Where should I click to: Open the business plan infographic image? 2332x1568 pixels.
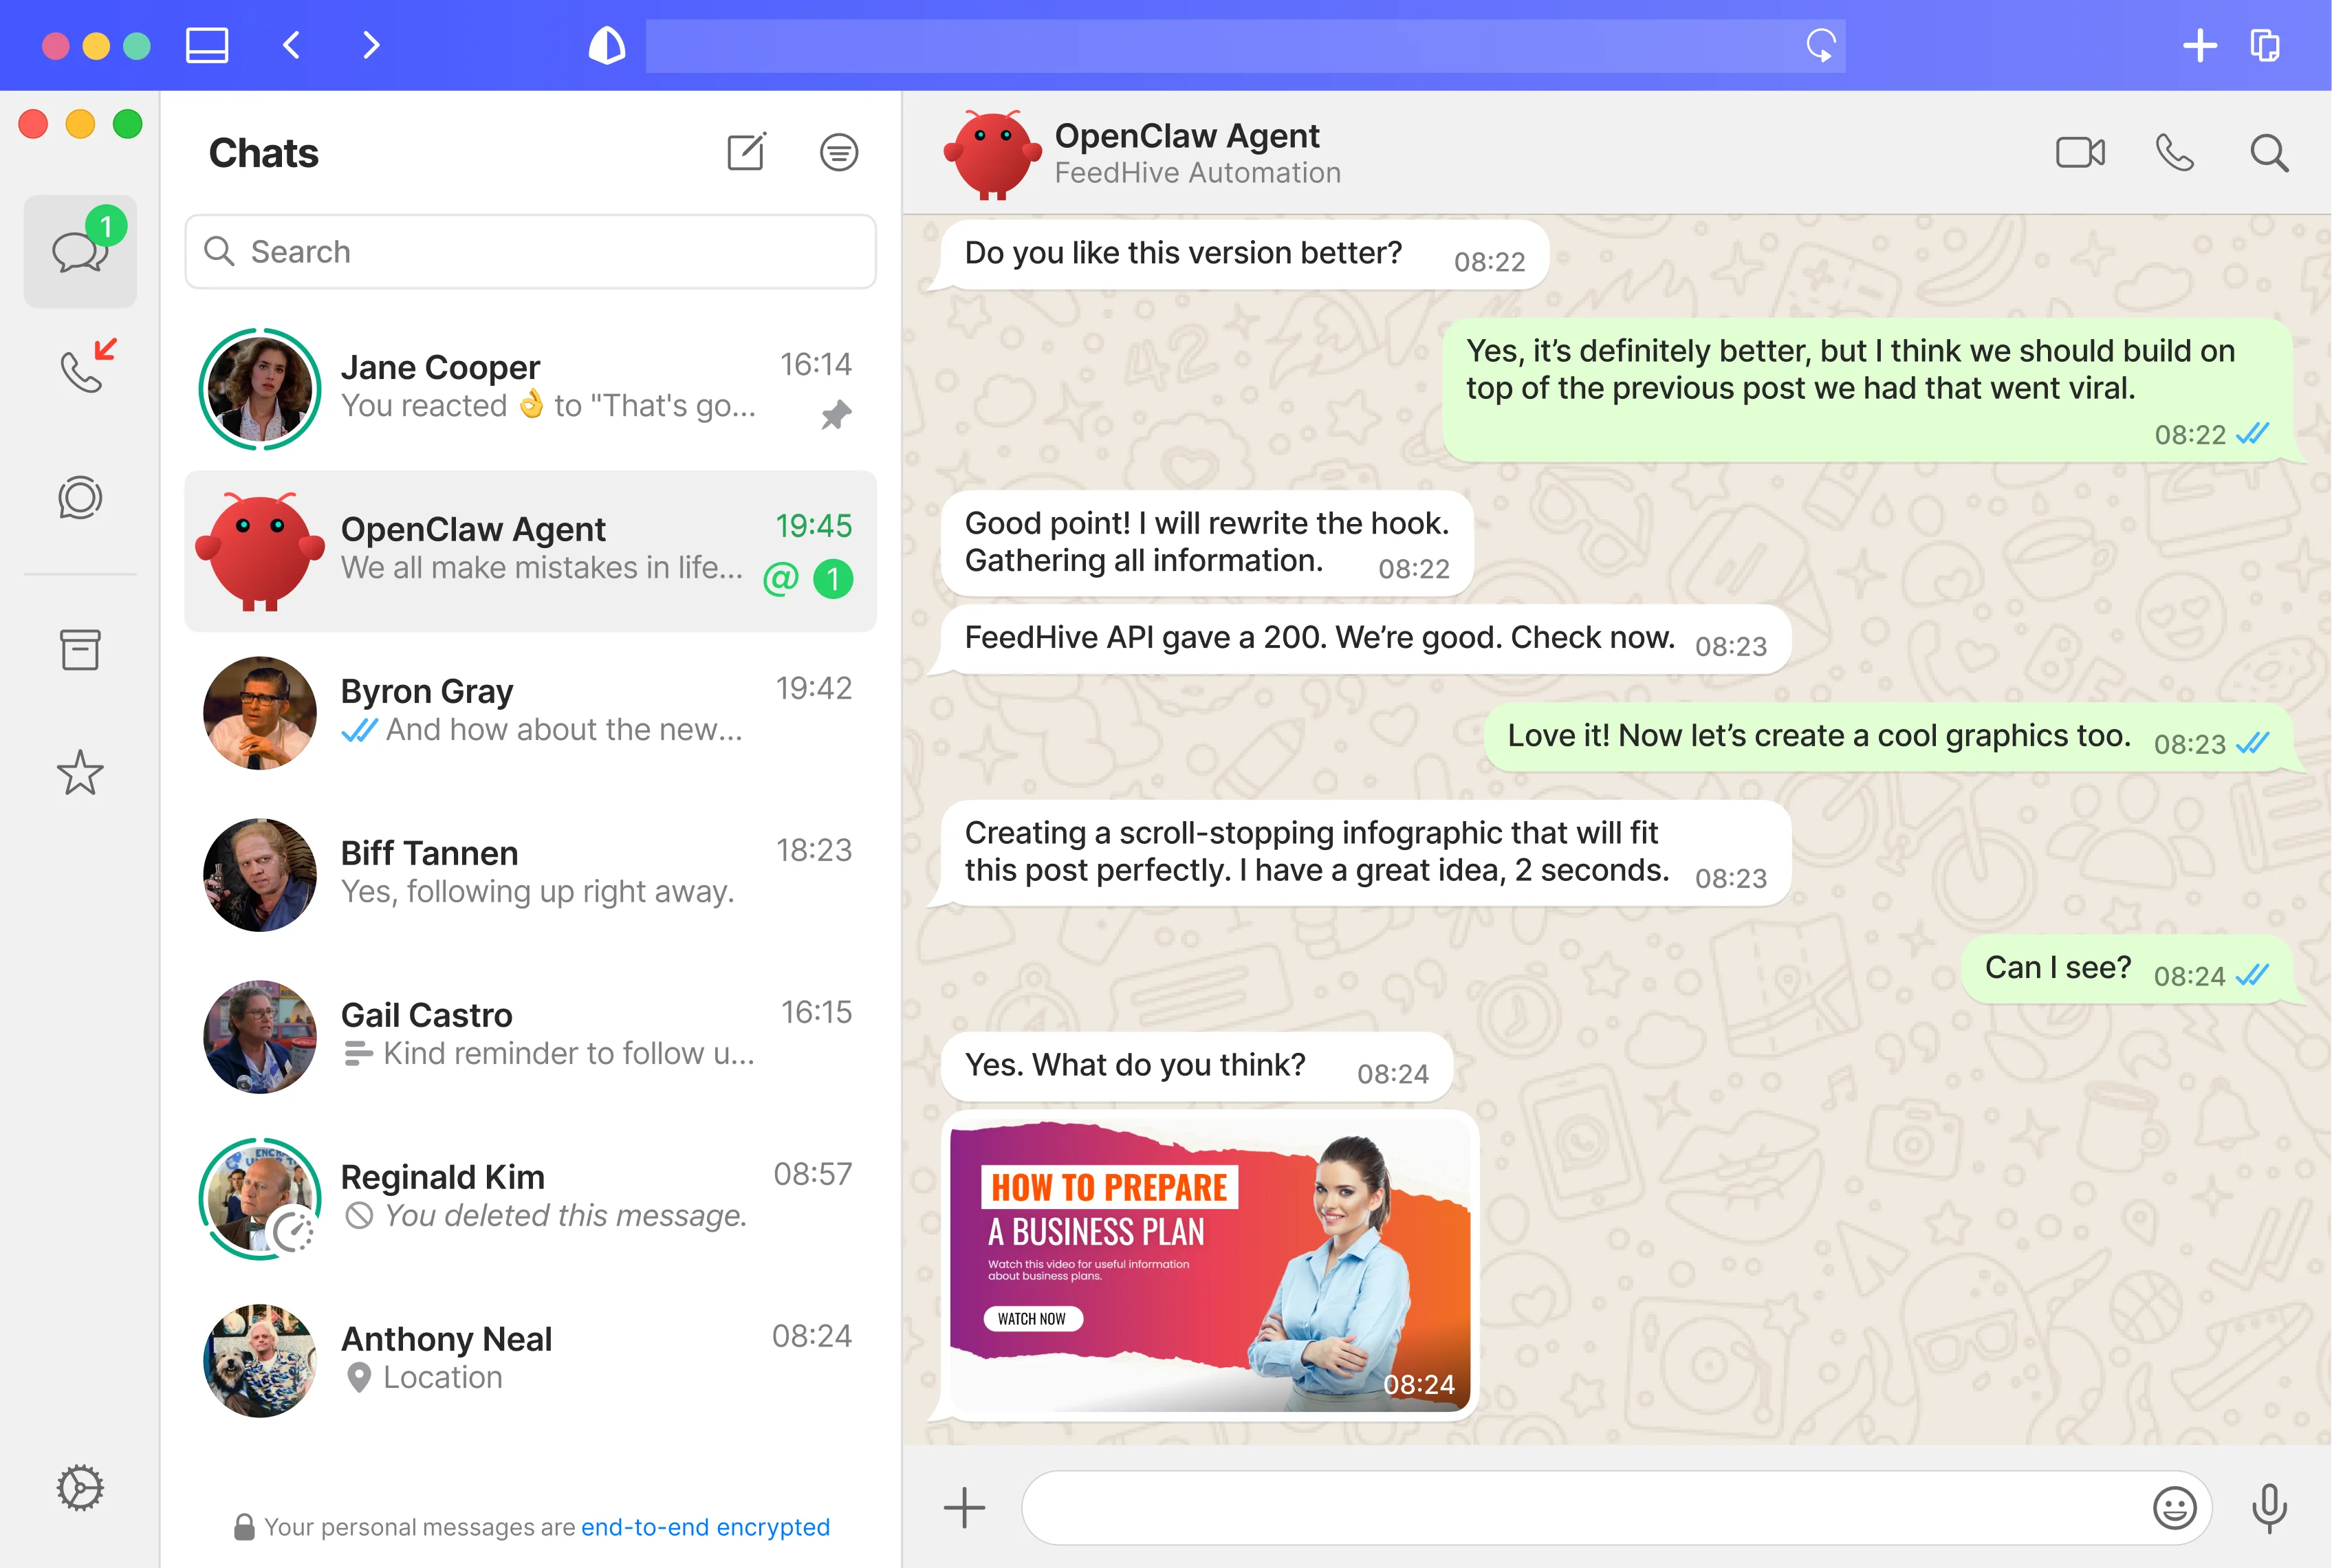[1209, 1264]
